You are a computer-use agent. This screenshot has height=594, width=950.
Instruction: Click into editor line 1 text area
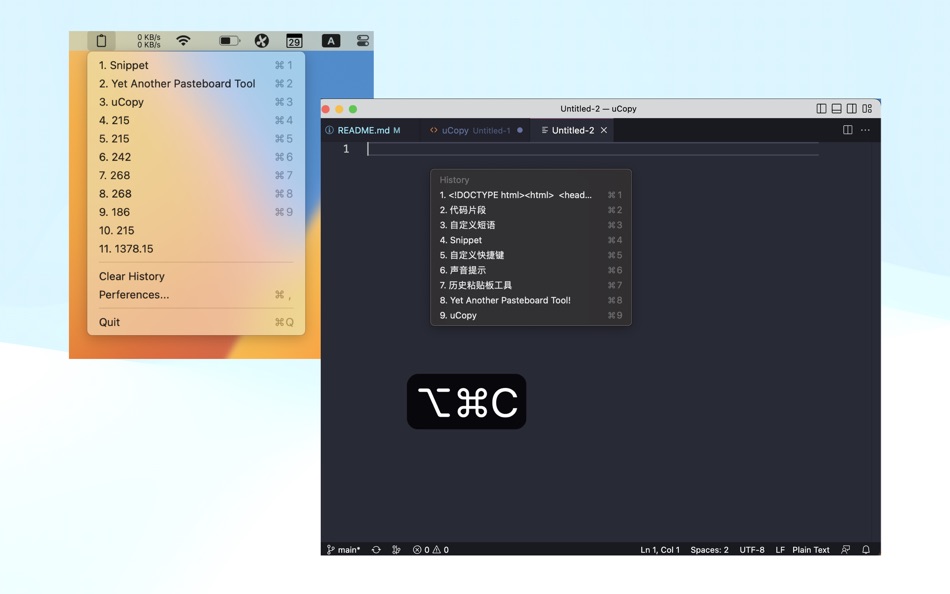593,149
